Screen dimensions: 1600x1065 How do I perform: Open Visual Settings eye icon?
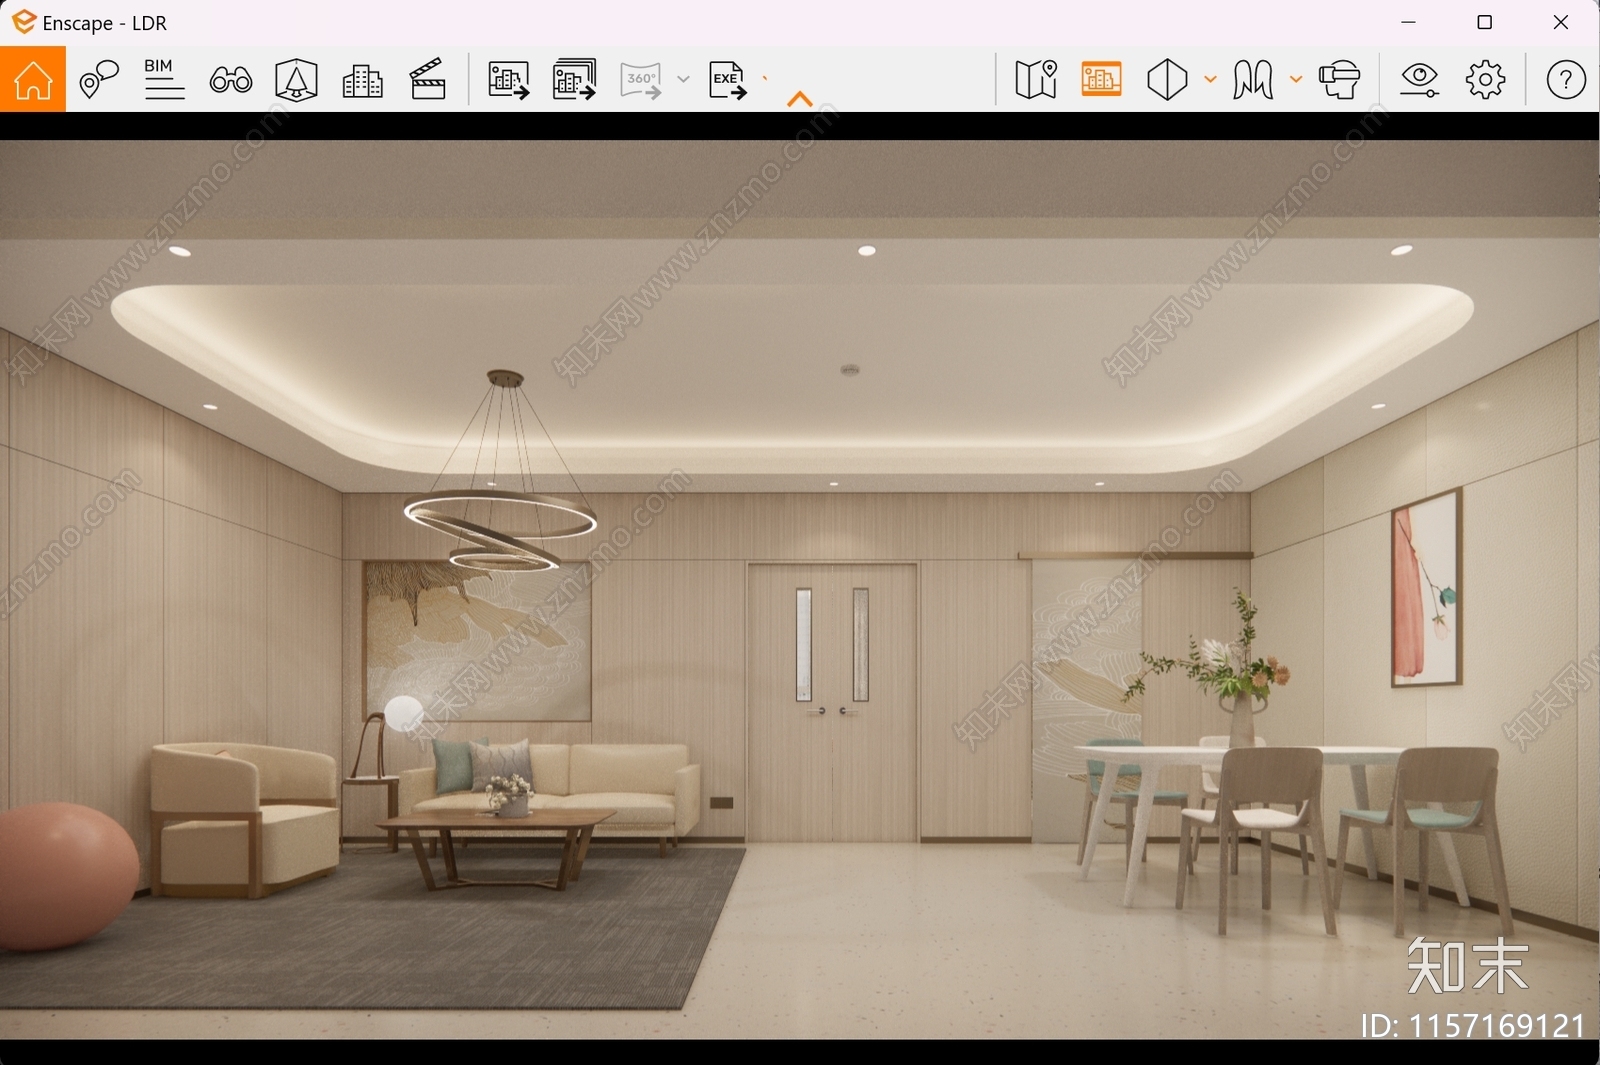click(1420, 79)
